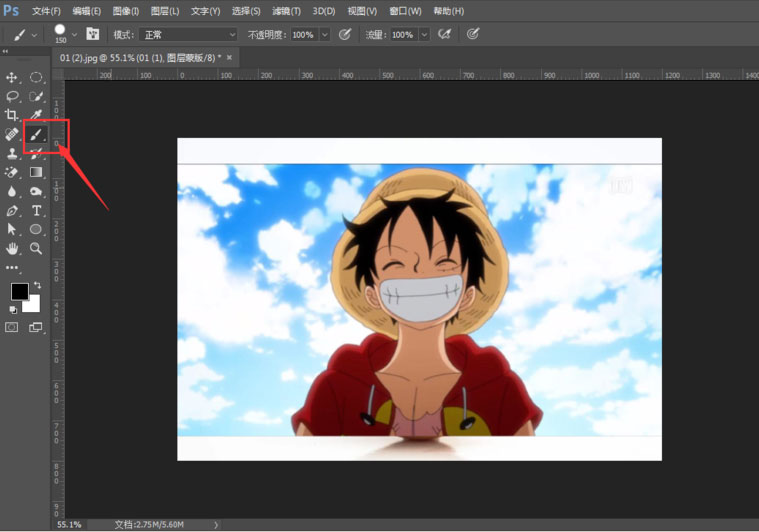Select the Eyedropper tool
Image resolution: width=759 pixels, height=532 pixels.
(36, 115)
